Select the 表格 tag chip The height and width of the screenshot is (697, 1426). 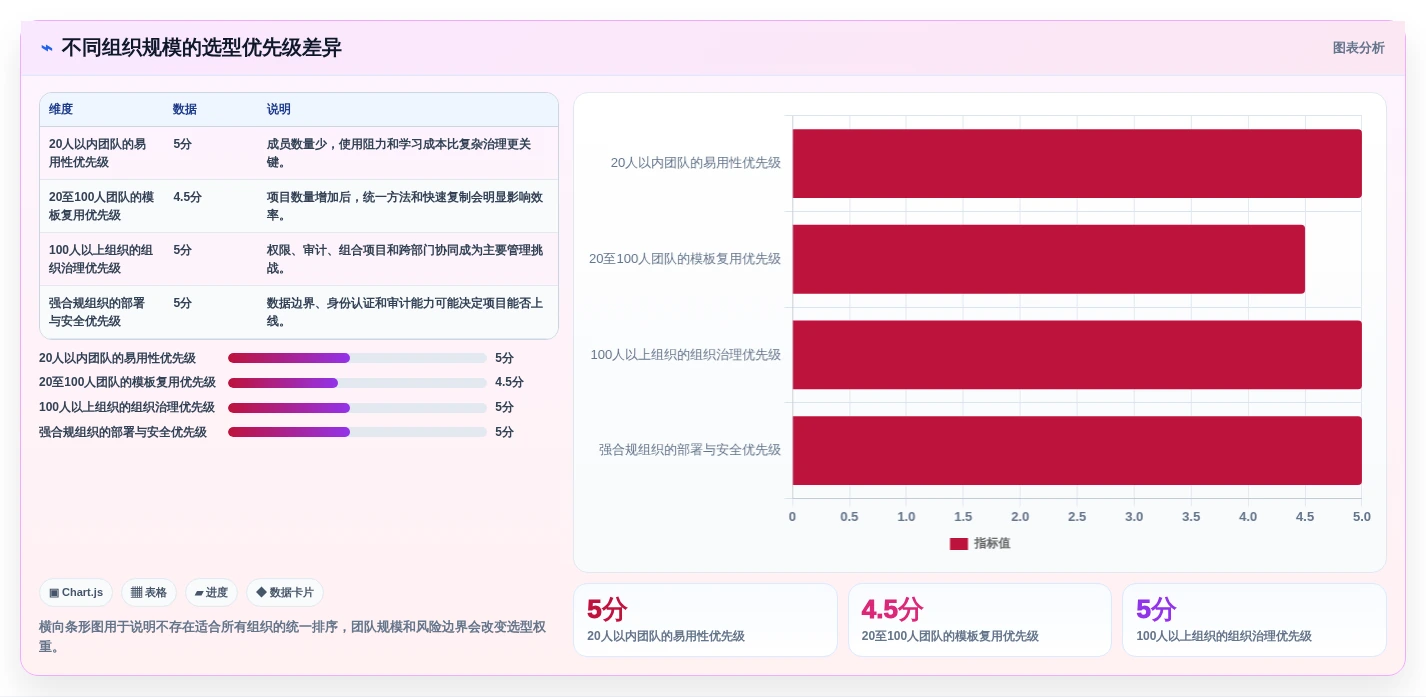tap(149, 592)
